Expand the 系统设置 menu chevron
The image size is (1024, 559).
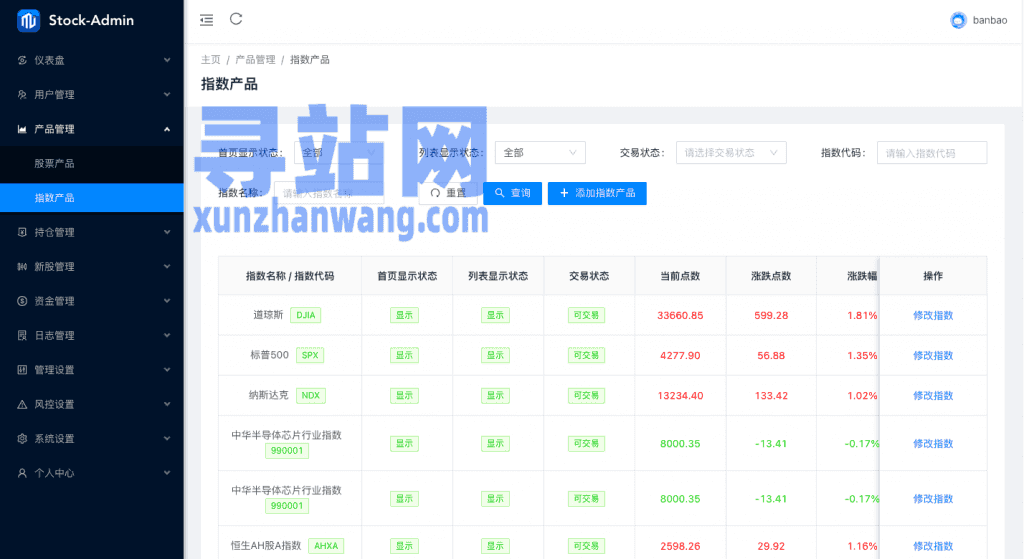click(x=167, y=439)
